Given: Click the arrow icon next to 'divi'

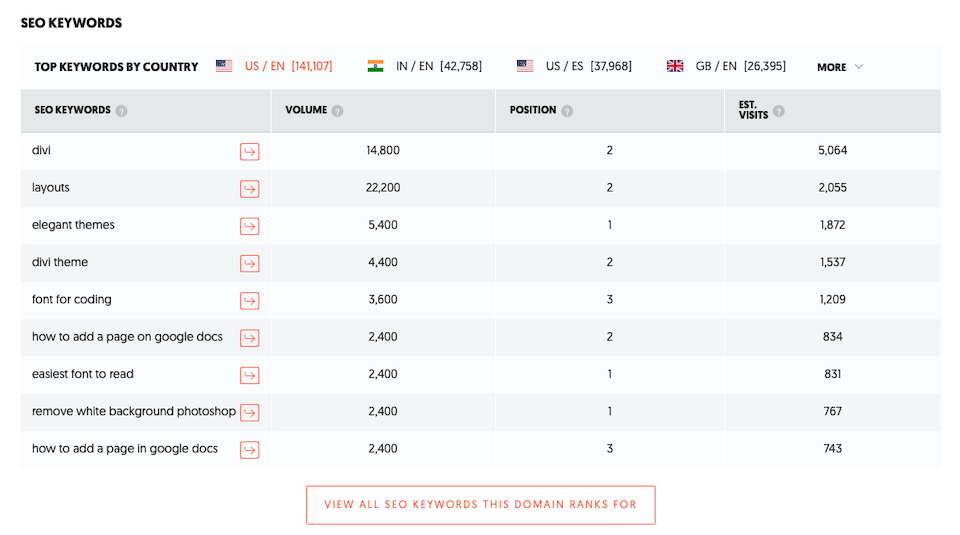Looking at the screenshot, I should [x=249, y=151].
